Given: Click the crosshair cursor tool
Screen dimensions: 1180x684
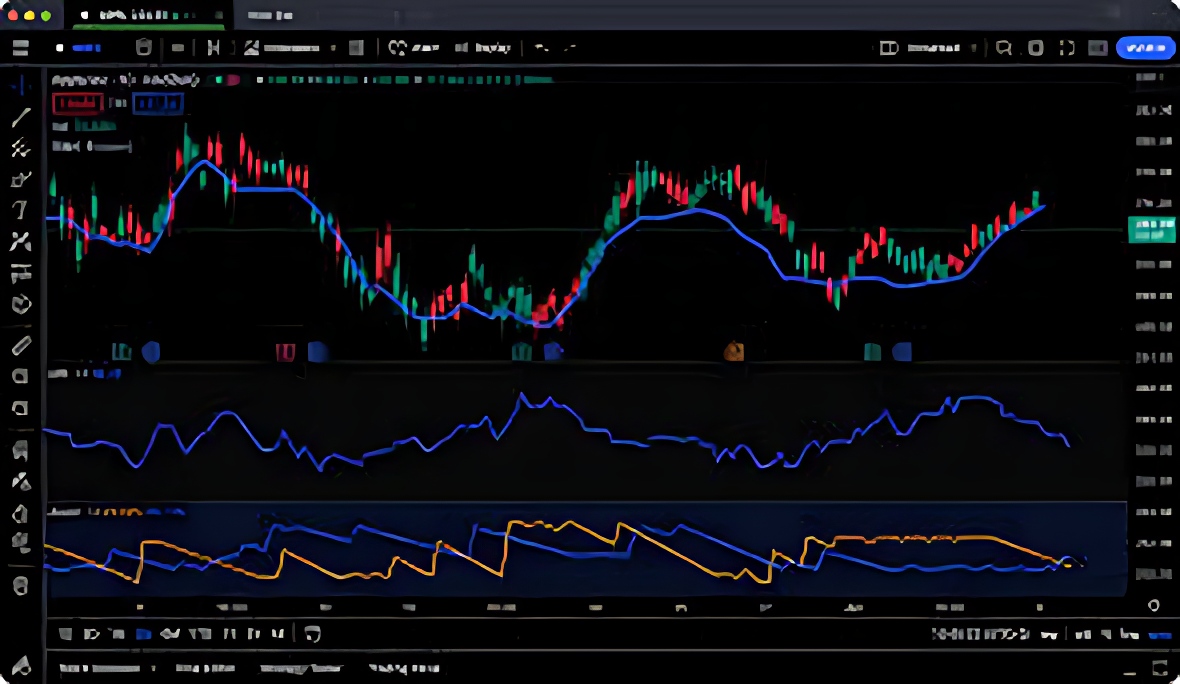Looking at the screenshot, I should tap(20, 86).
